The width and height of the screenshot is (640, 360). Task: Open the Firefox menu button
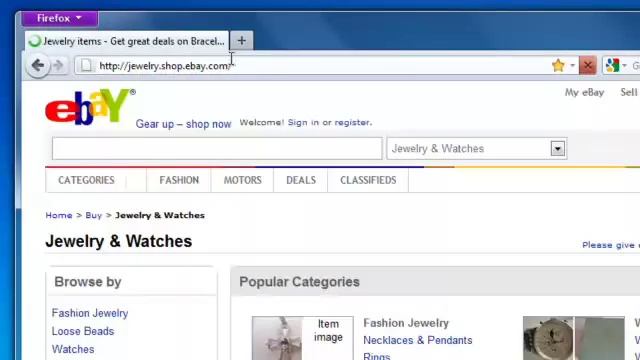(x=60, y=18)
